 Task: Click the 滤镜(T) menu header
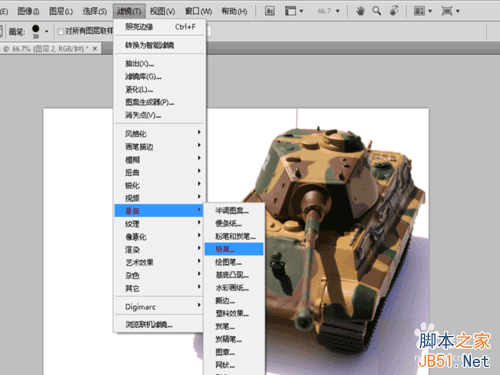[129, 11]
